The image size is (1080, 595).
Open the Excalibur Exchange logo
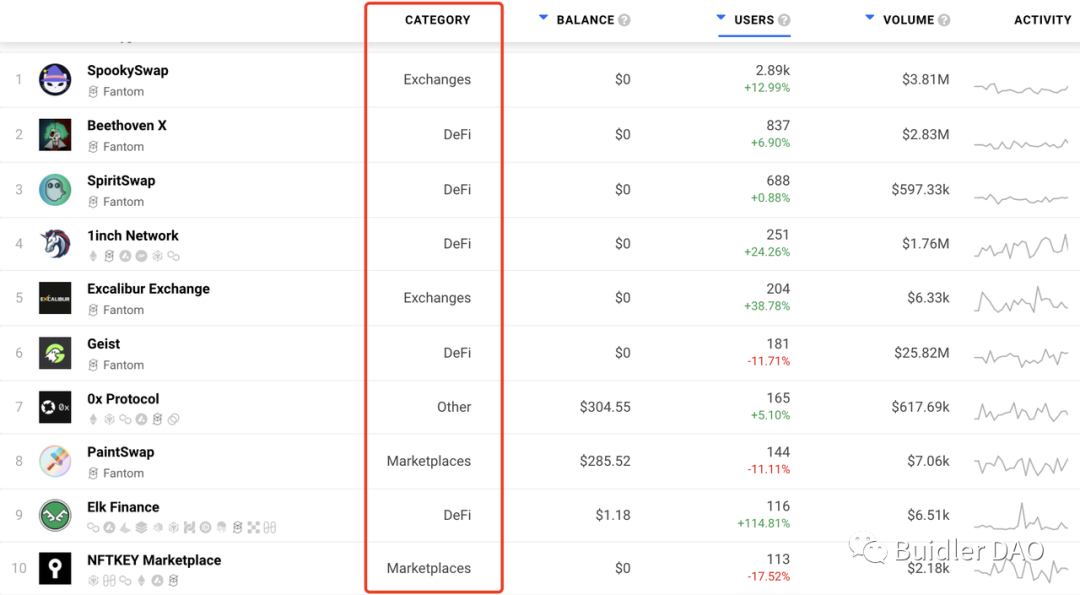[x=55, y=298]
